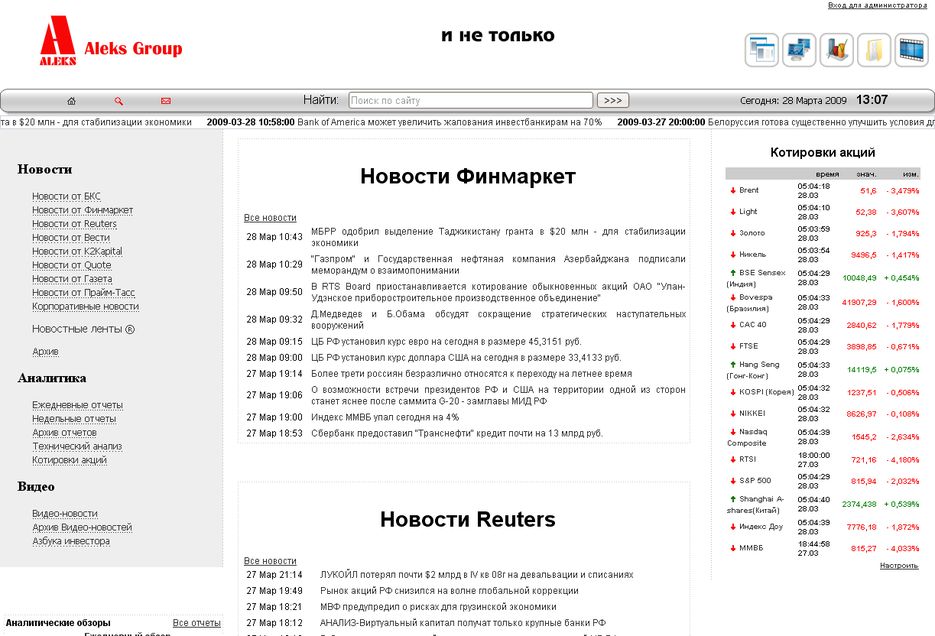
Task: Open the euro rate 45,3151 news item
Action: coord(446,342)
